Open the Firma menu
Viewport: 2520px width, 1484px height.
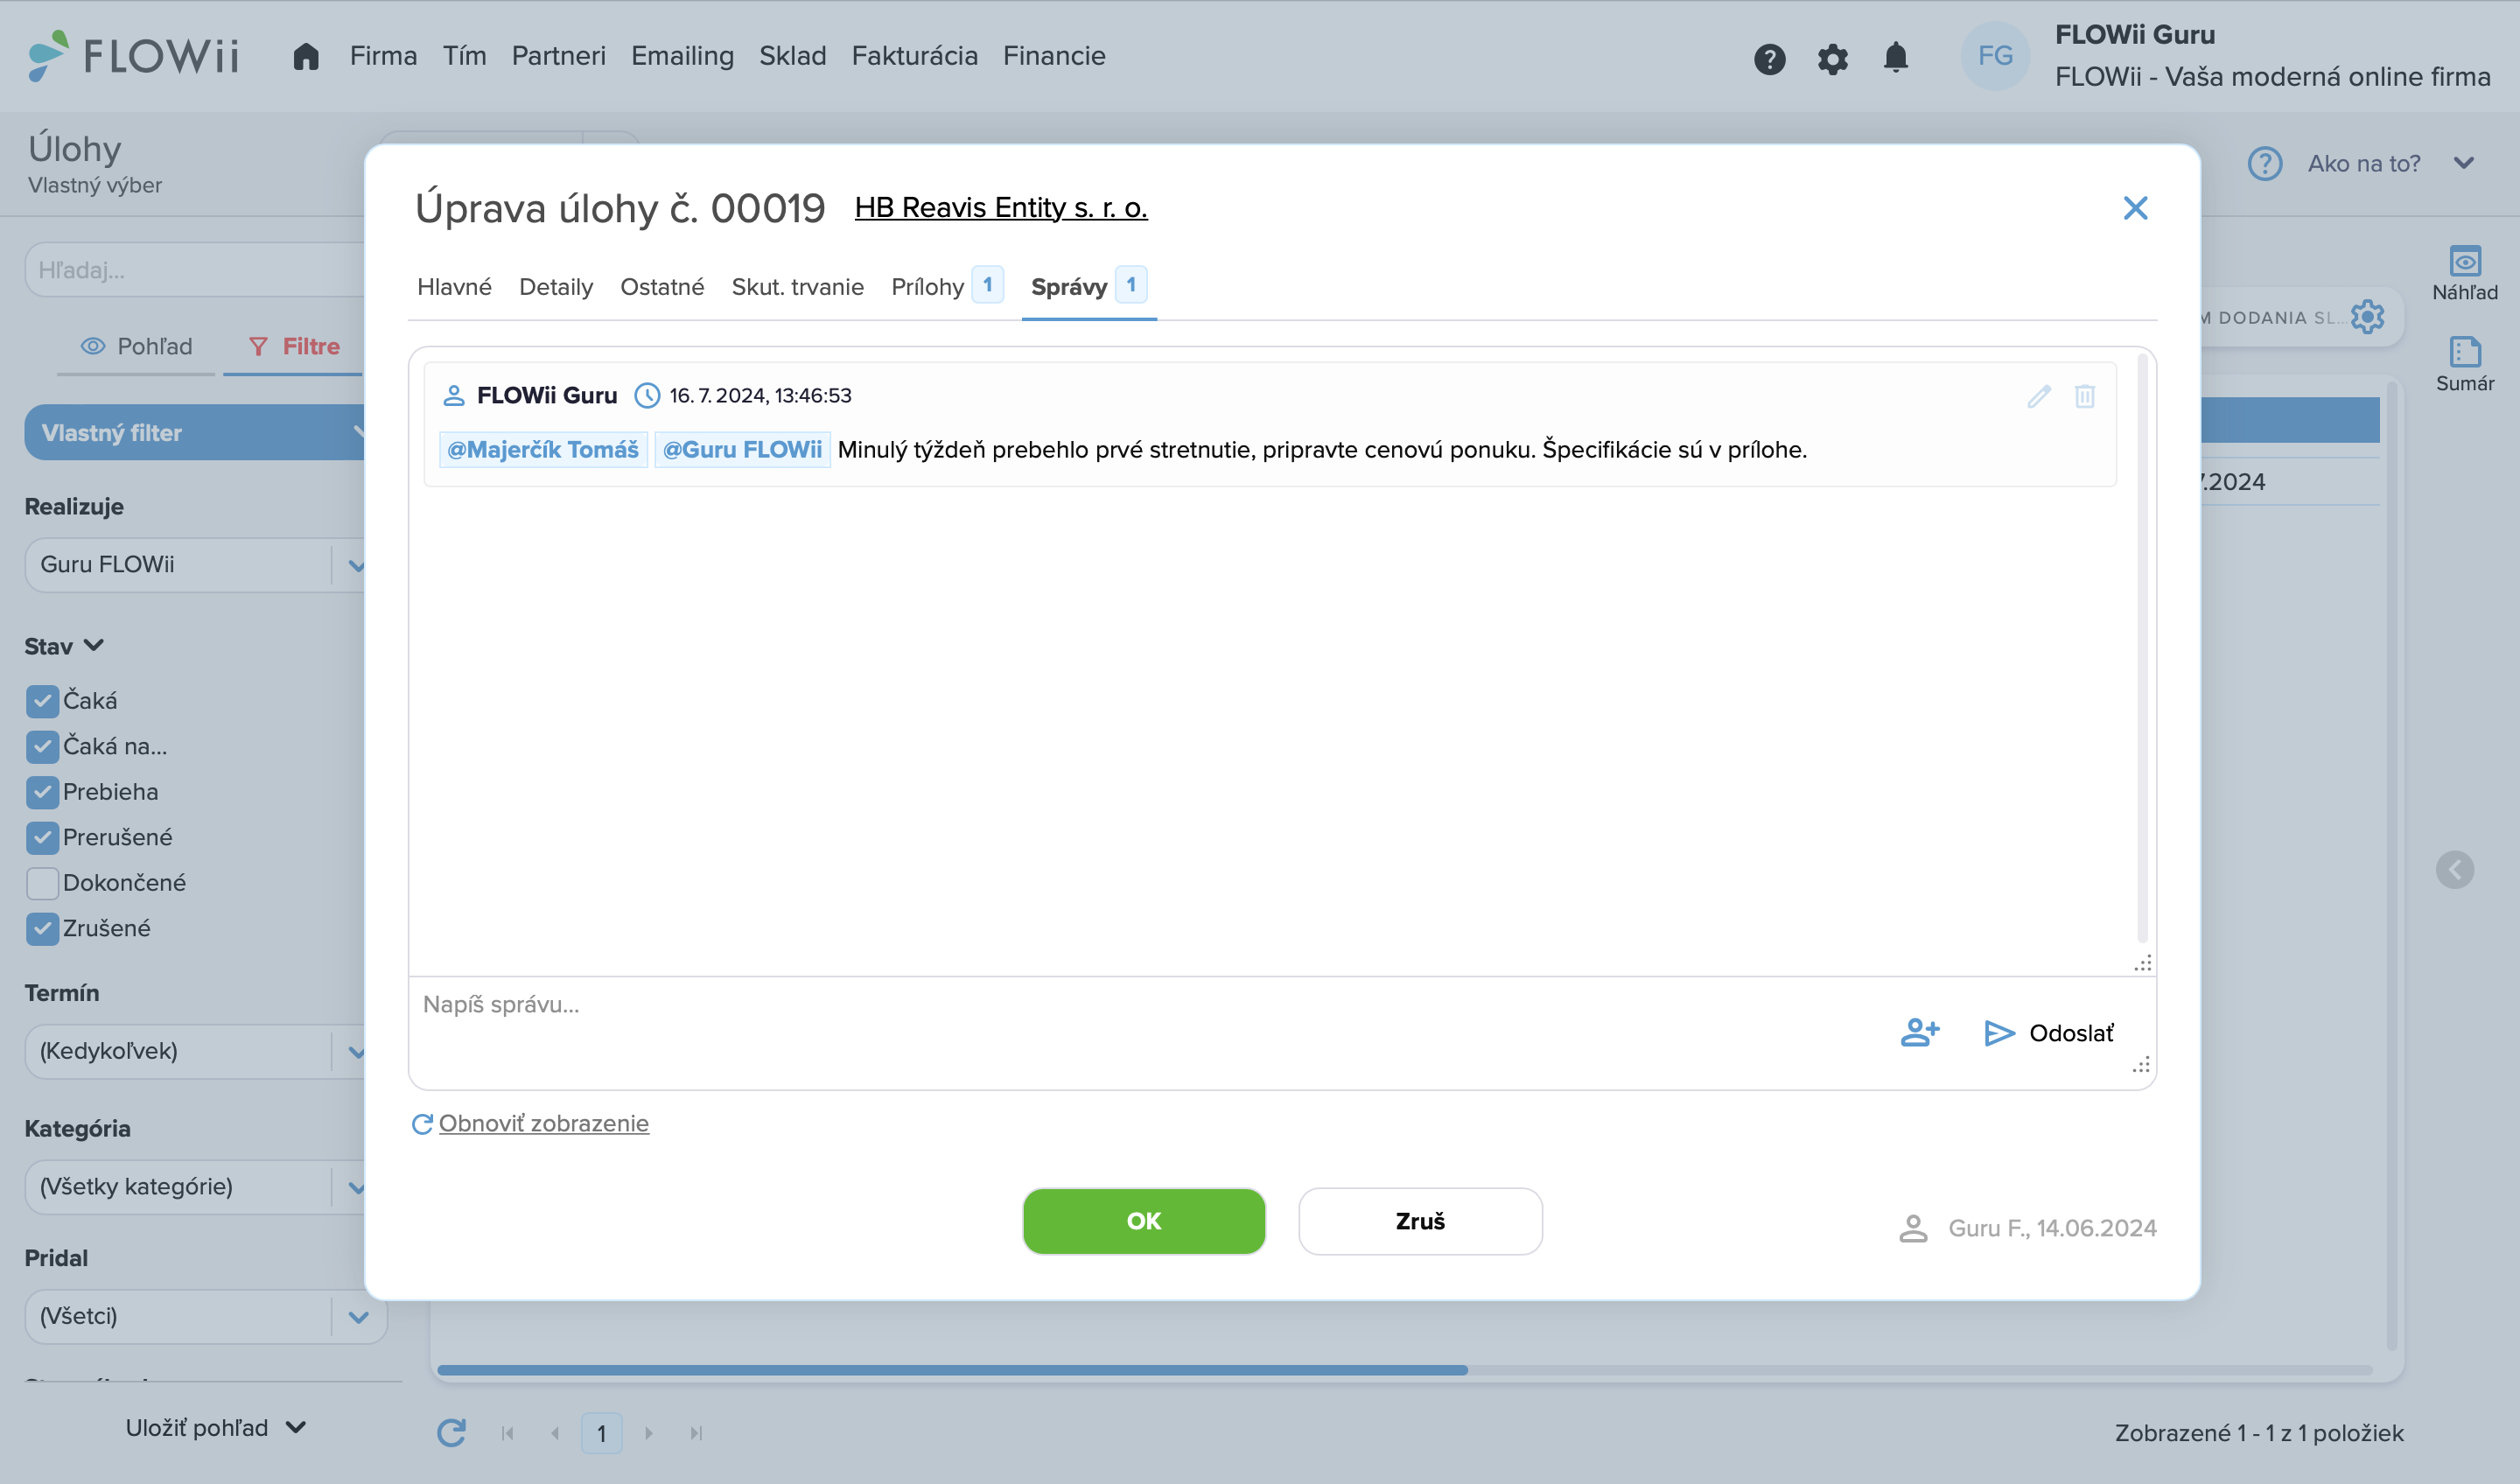coord(383,56)
